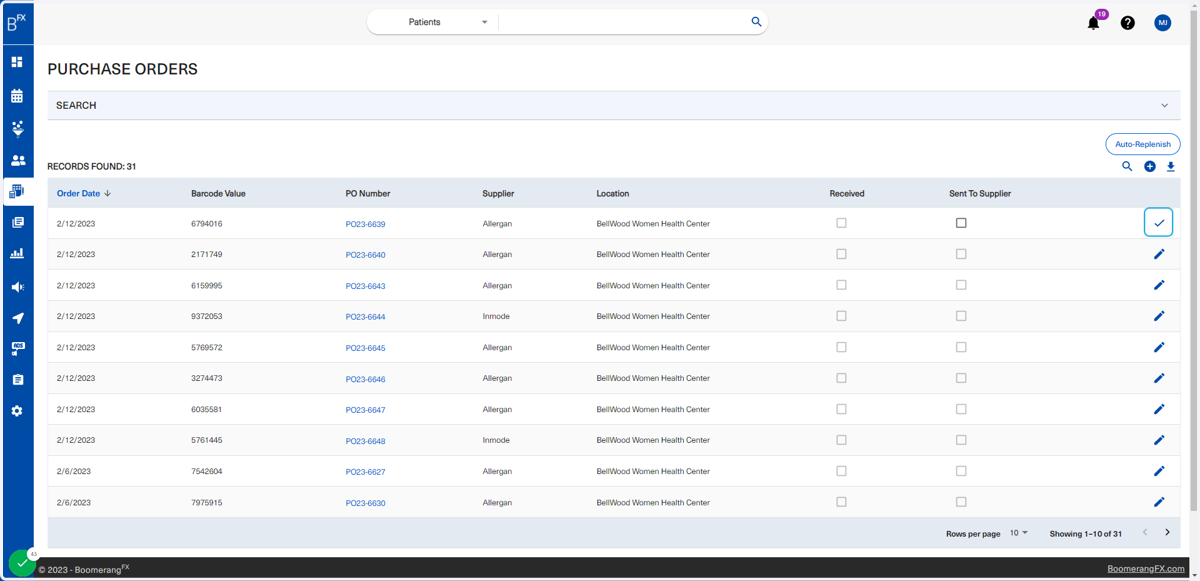Screen dimensions: 1200x581
Task: Open the clipboard icon in sidebar
Action: 17,380
